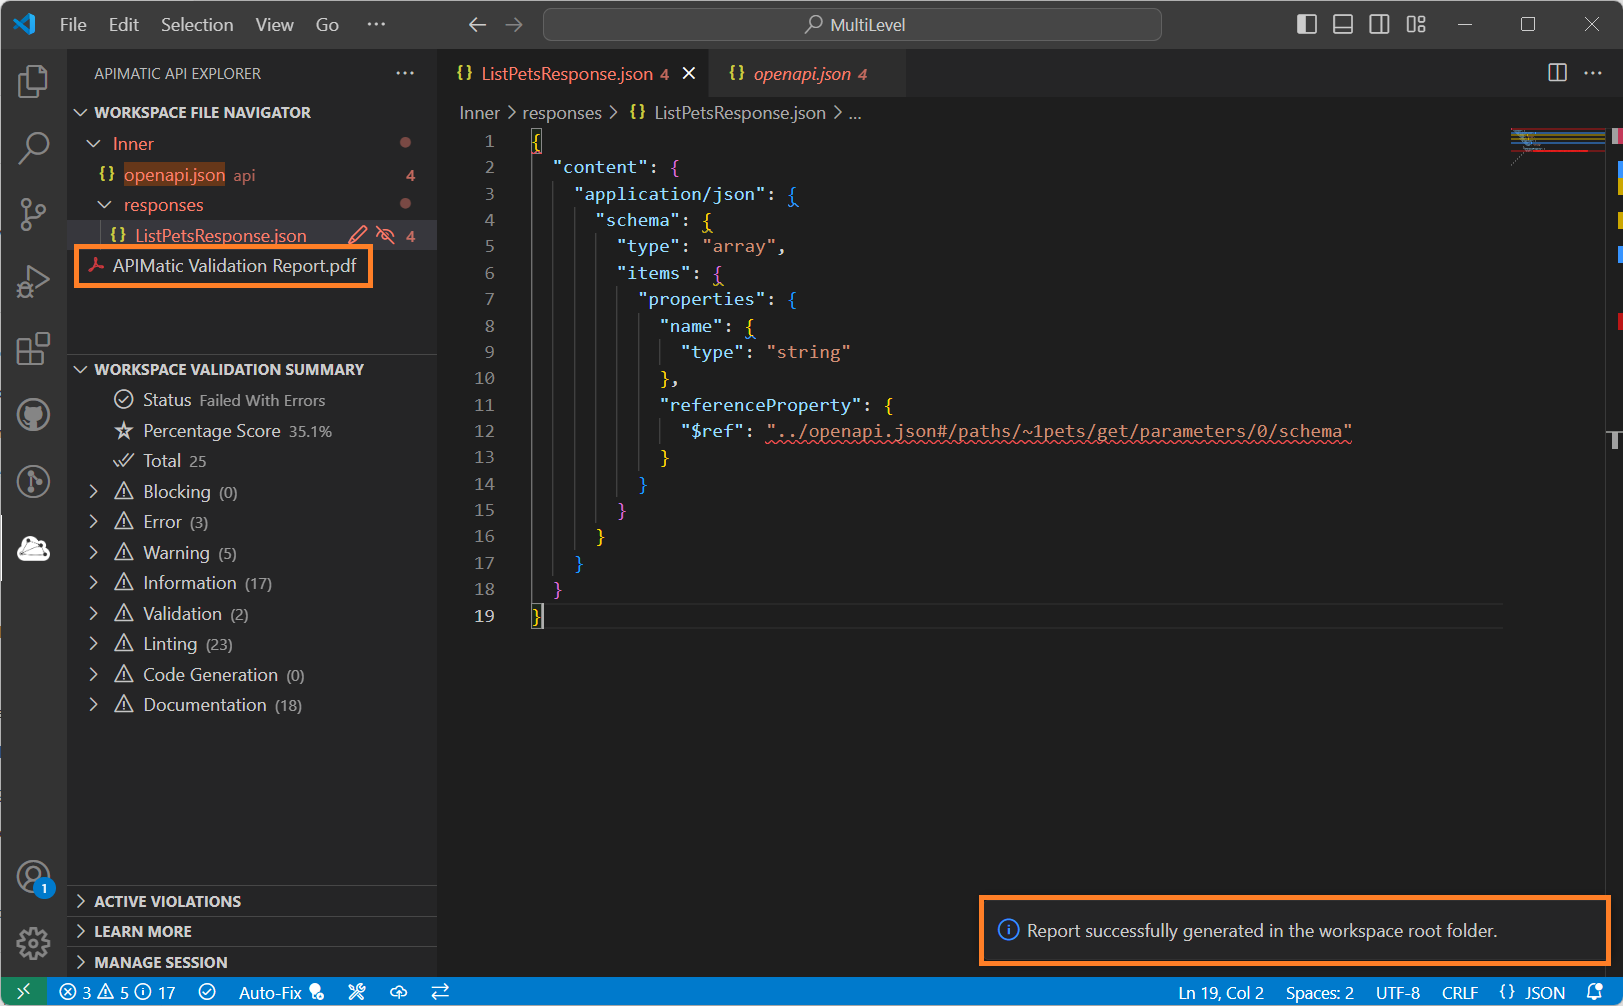The width and height of the screenshot is (1623, 1006).
Task: Open the File menu
Action: 73,25
